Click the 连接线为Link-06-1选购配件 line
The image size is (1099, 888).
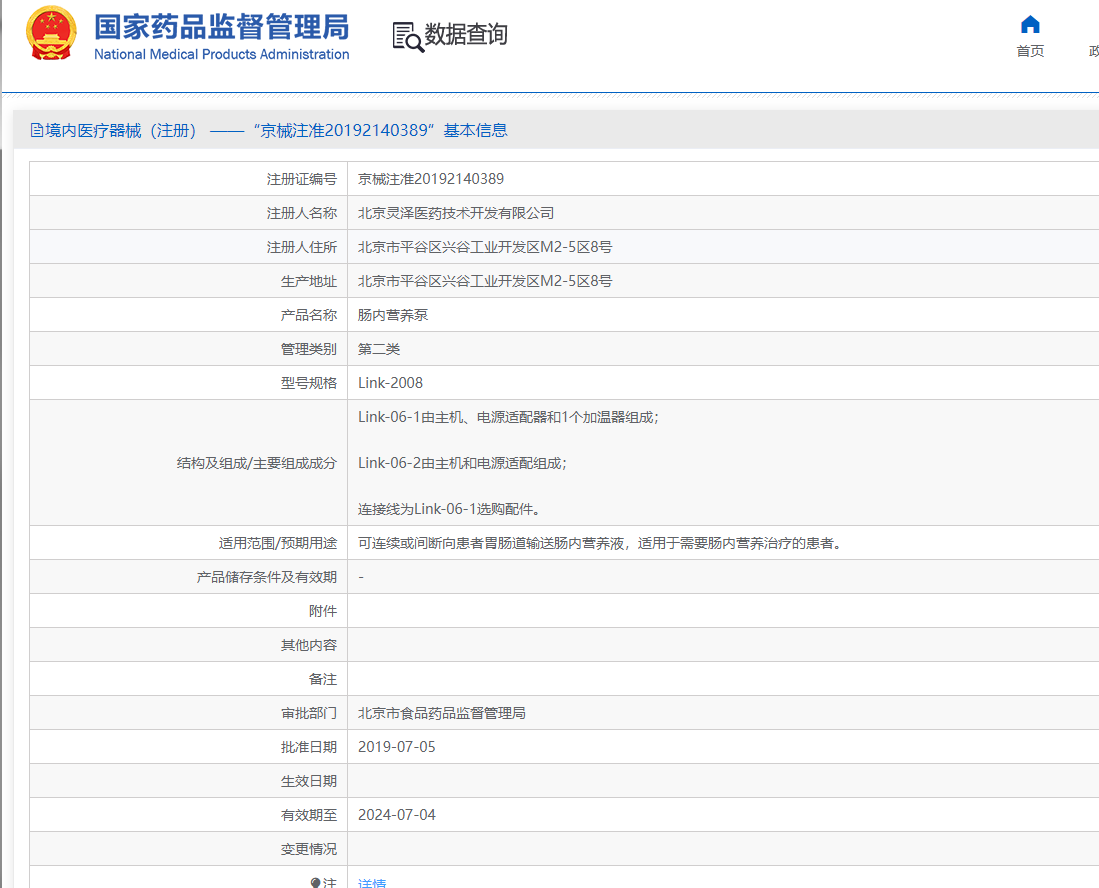(x=449, y=509)
